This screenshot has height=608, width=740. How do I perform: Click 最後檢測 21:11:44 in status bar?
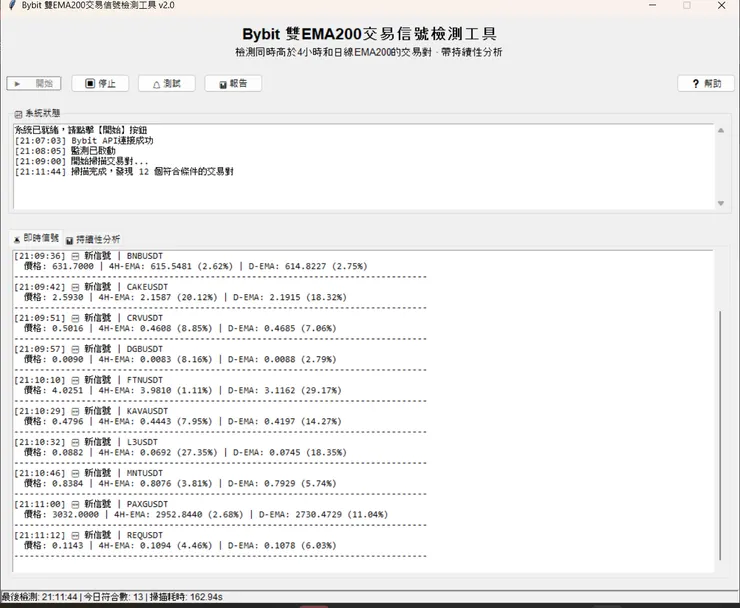(x=39, y=597)
